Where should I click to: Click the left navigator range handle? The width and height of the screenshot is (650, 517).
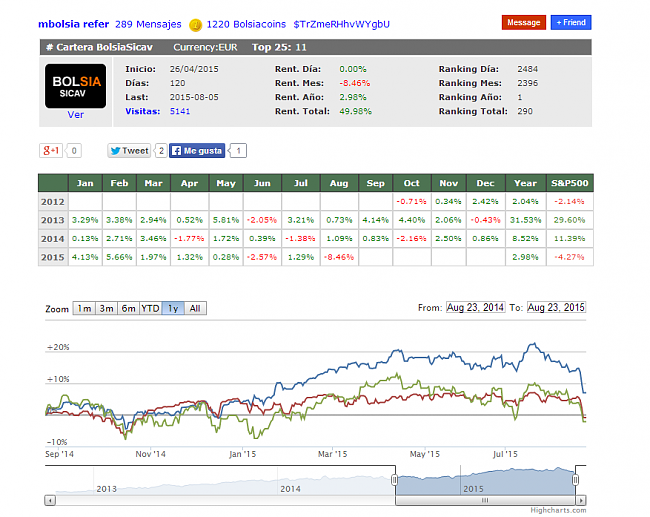(394, 480)
